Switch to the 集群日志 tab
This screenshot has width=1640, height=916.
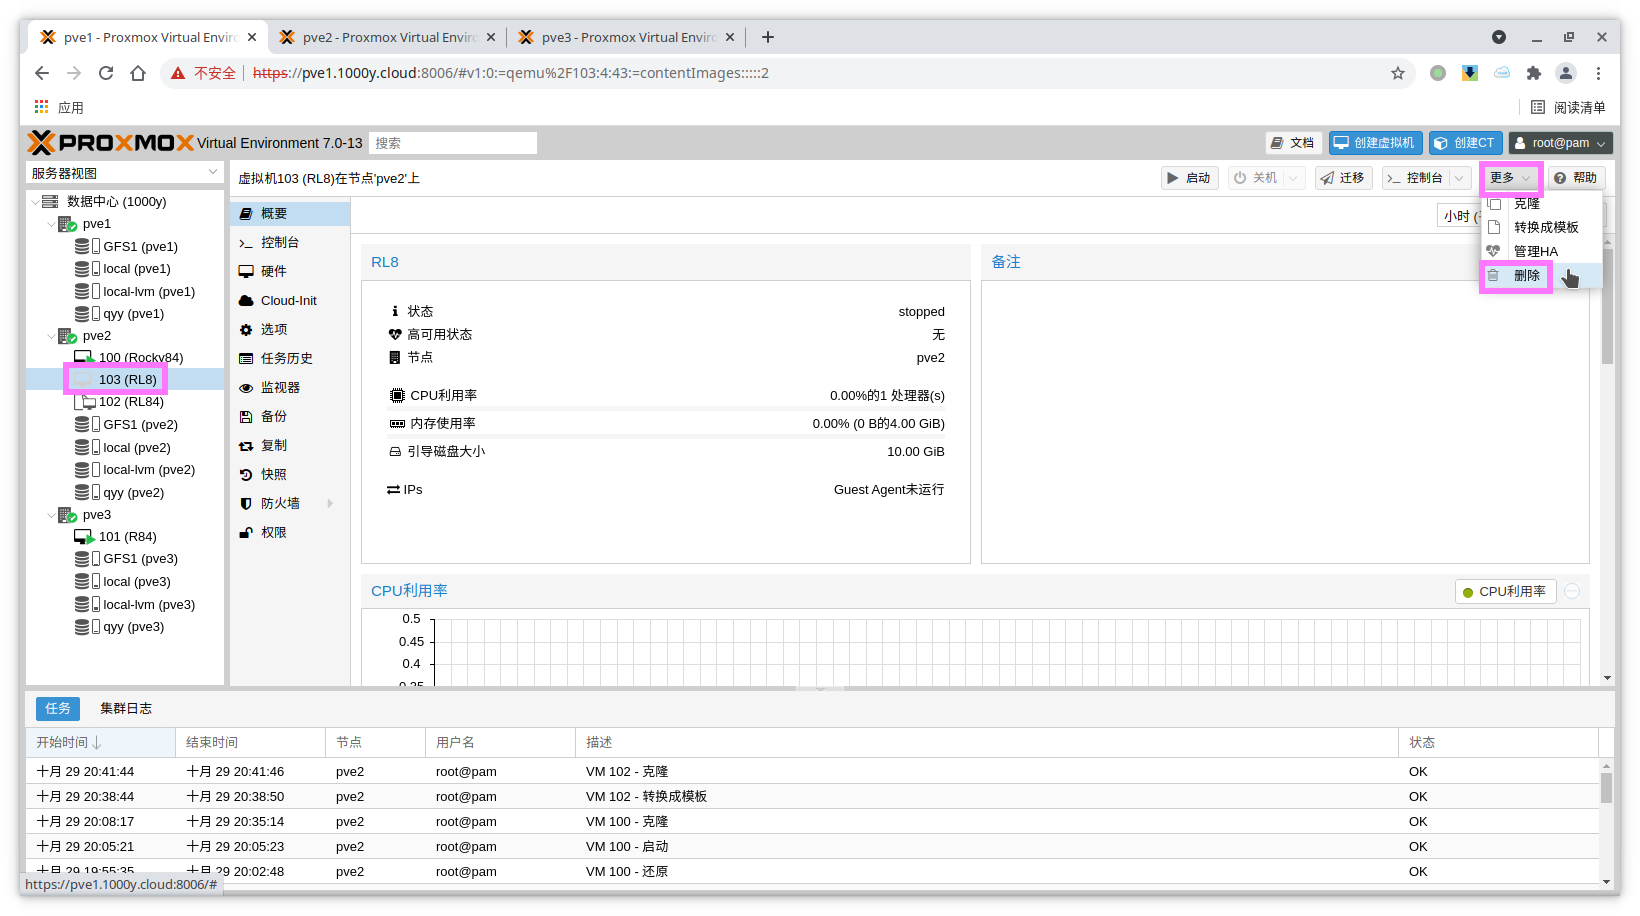pos(126,709)
